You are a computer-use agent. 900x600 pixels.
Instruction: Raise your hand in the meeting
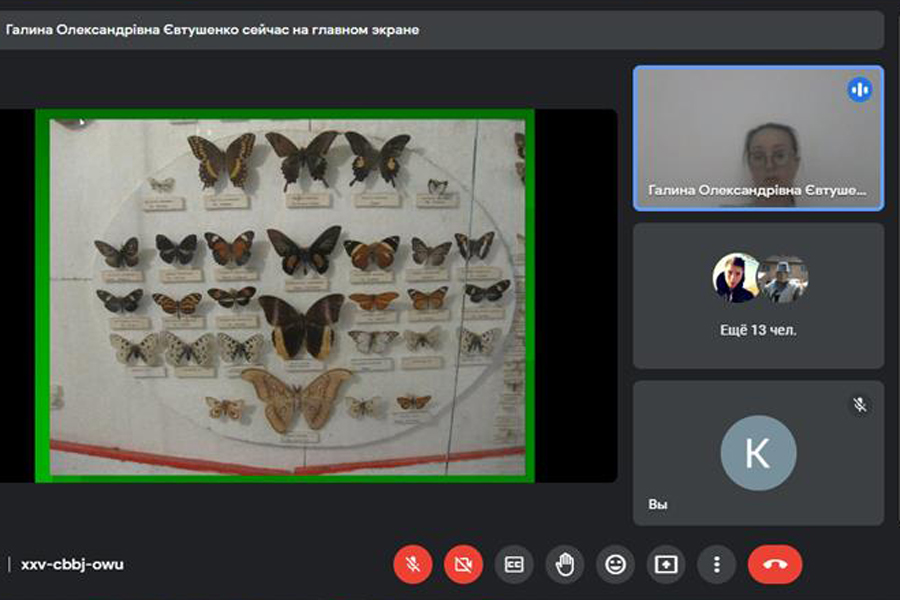[565, 565]
